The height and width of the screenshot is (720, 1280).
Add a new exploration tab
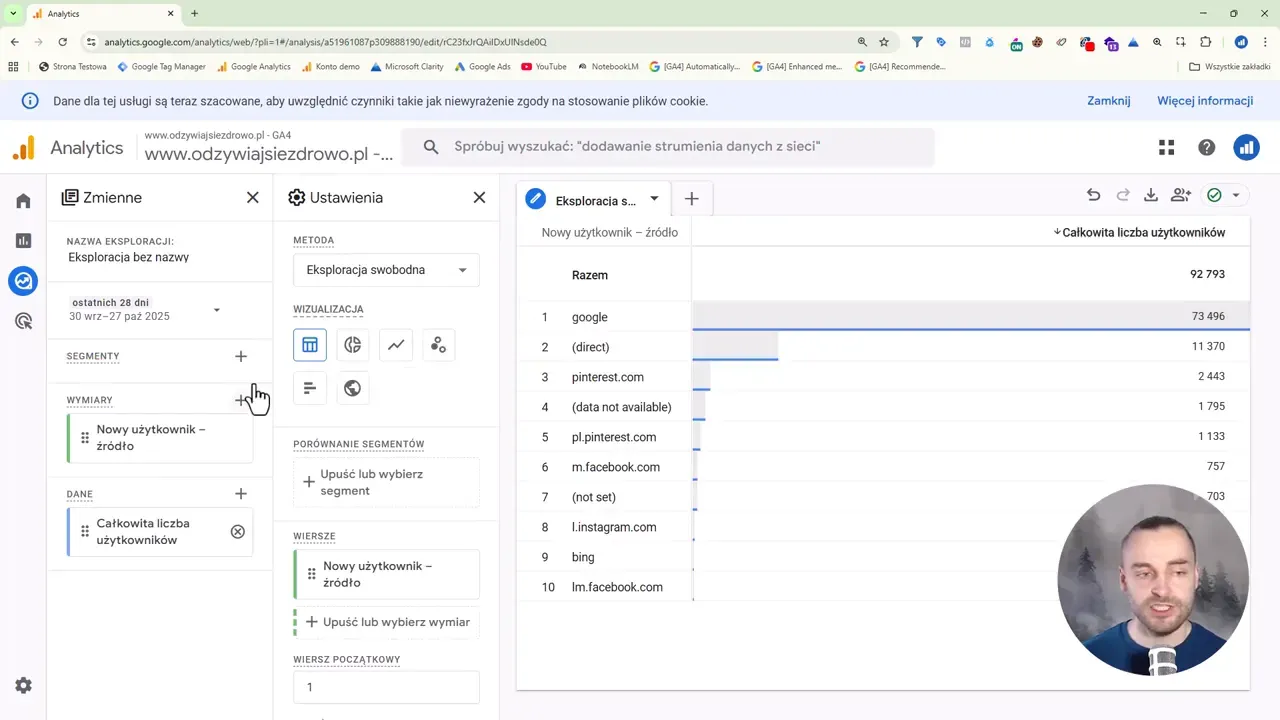[691, 199]
